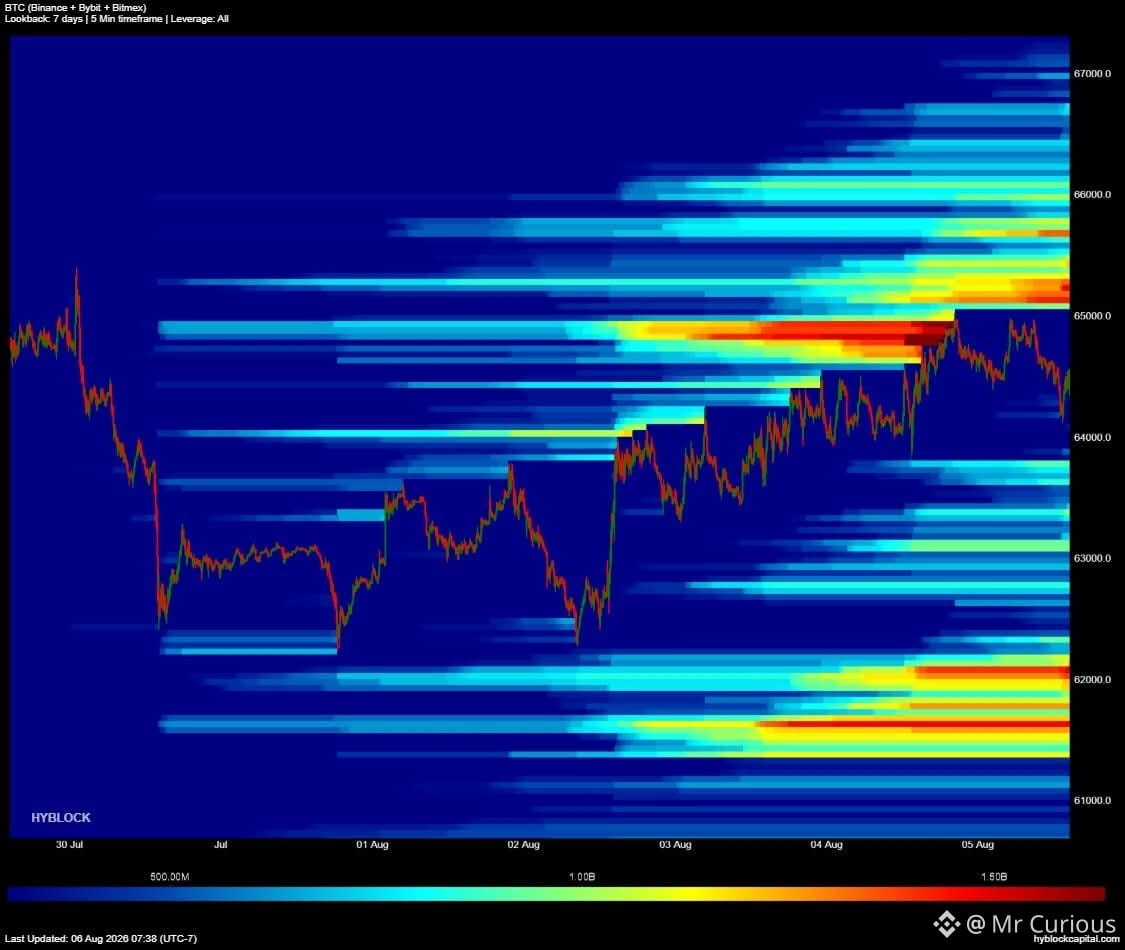Select the 04 Aug date label
Image resolution: width=1125 pixels, height=950 pixels.
827,845
